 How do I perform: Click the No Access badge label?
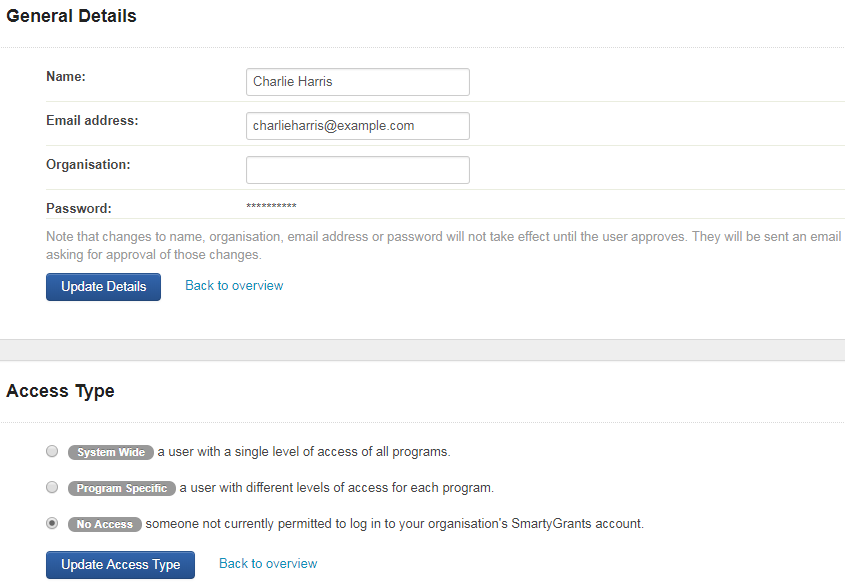point(105,524)
